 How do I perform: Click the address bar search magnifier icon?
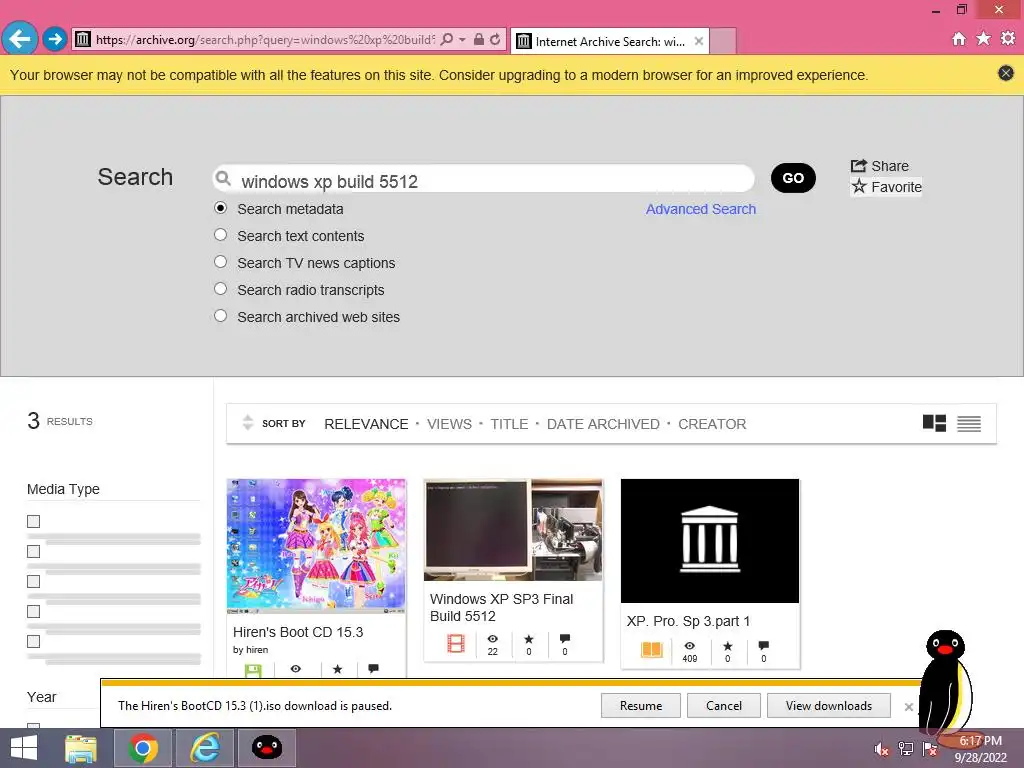click(x=447, y=39)
